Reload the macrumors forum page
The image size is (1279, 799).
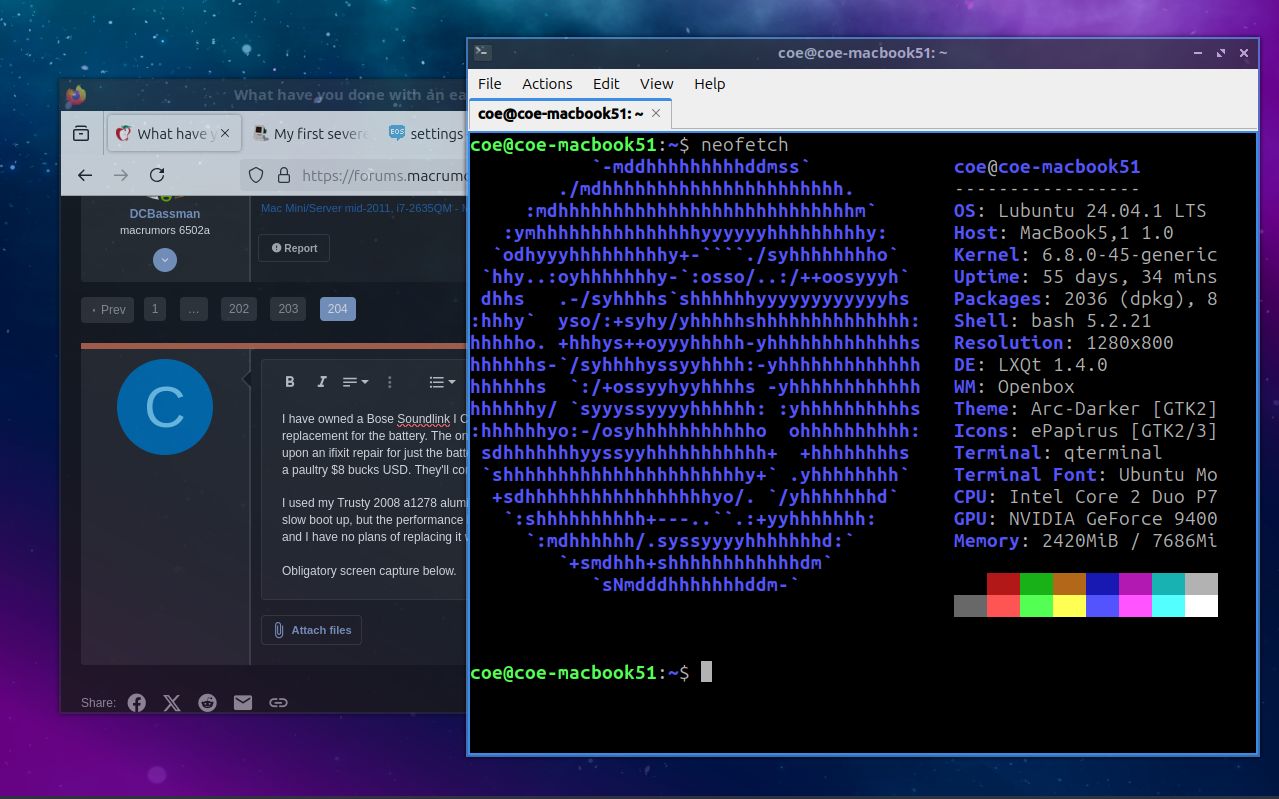coord(157,175)
